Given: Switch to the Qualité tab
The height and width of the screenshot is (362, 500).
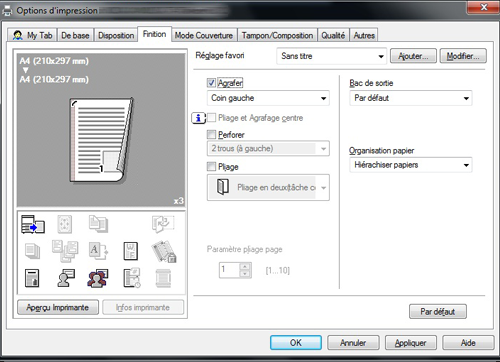Looking at the screenshot, I should point(333,35).
